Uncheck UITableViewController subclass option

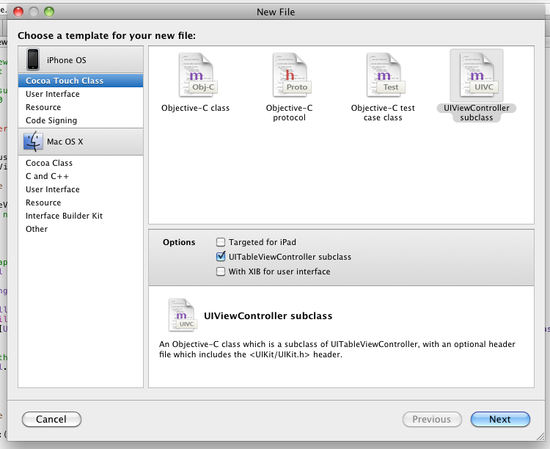pyautogui.click(x=221, y=256)
